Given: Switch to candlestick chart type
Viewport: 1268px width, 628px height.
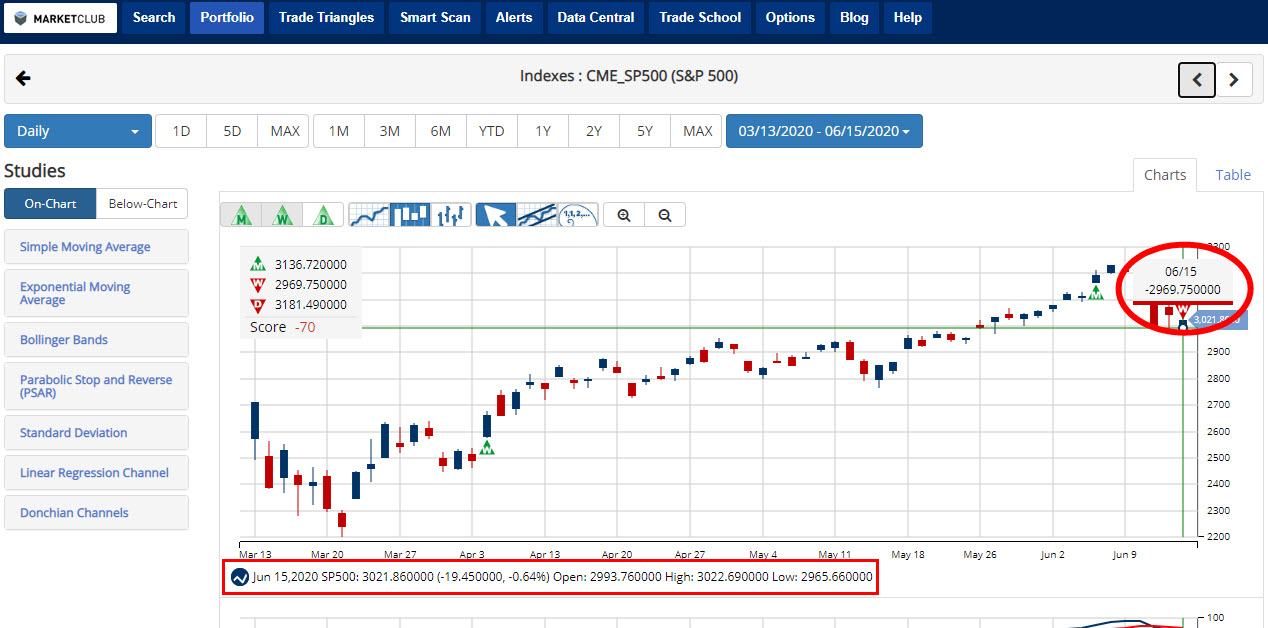Looking at the screenshot, I should click(x=411, y=215).
